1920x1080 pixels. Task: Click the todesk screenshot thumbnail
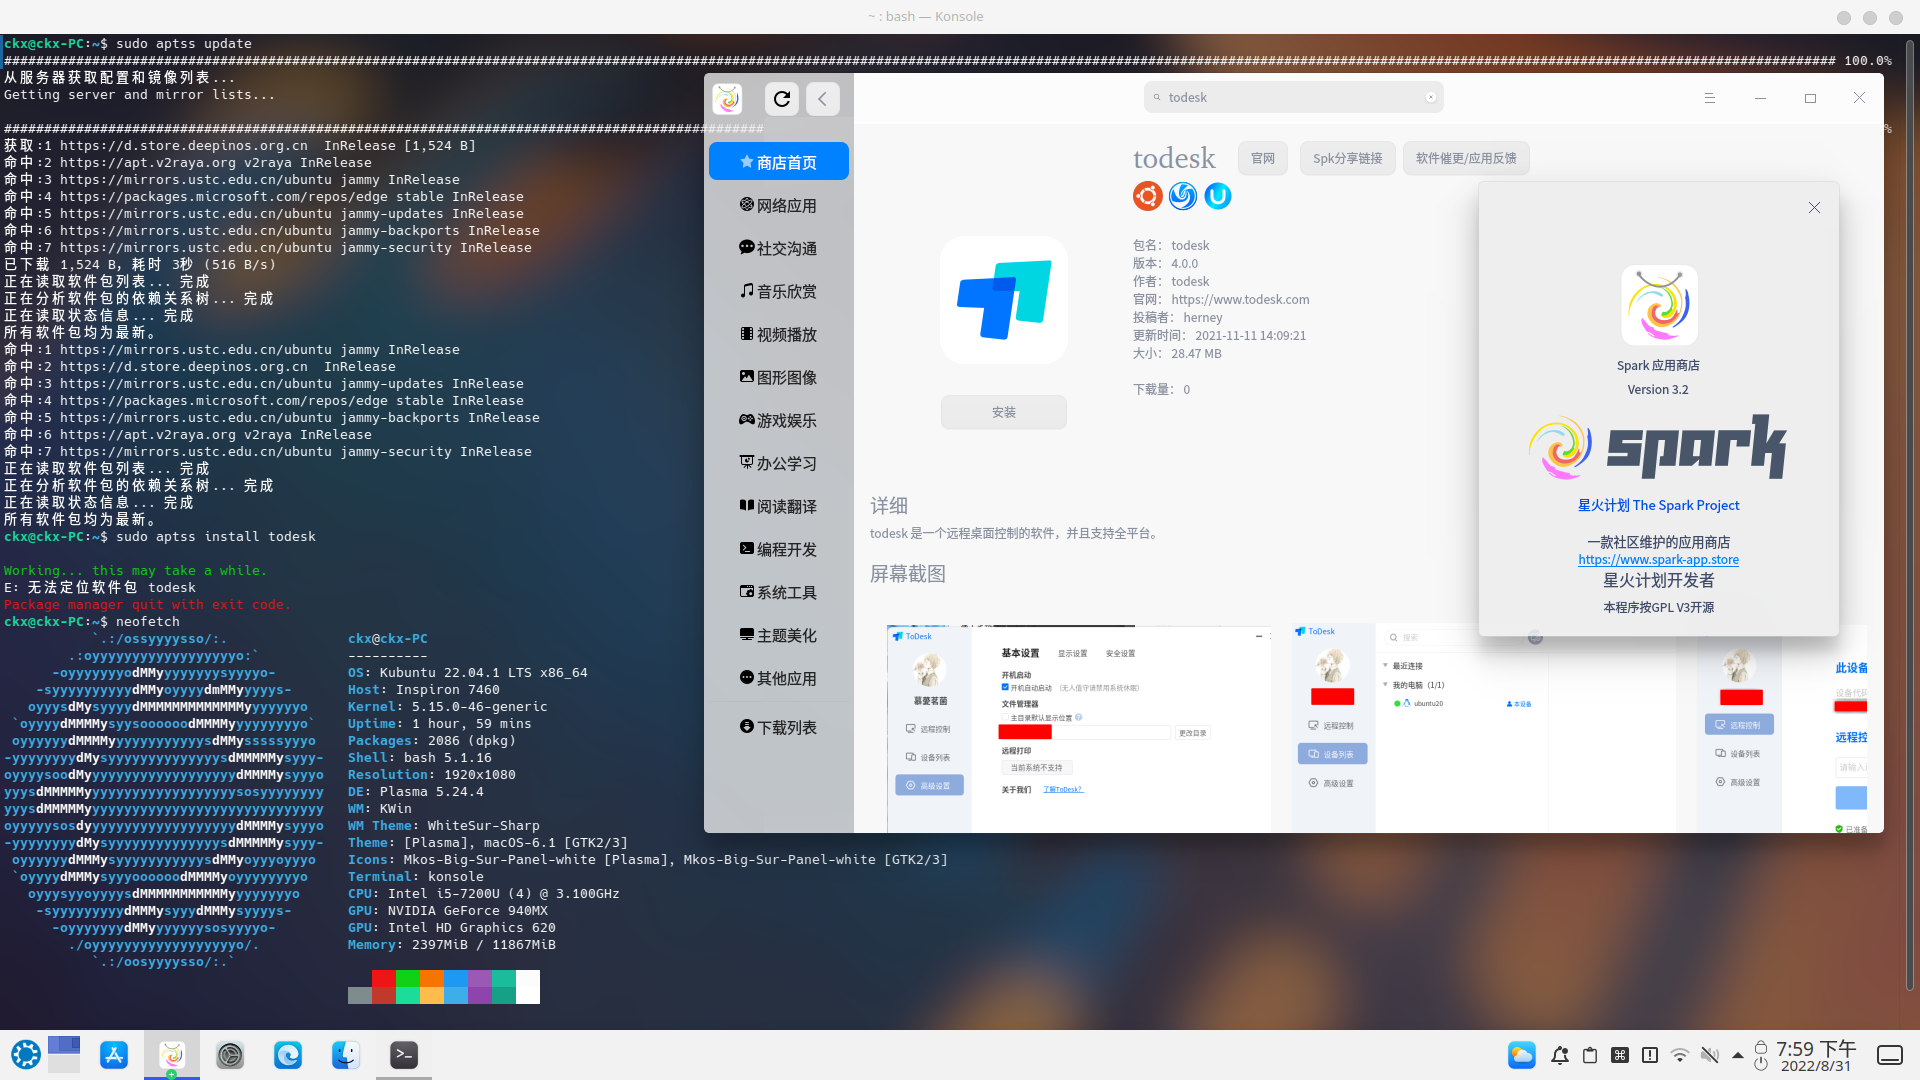1078,727
